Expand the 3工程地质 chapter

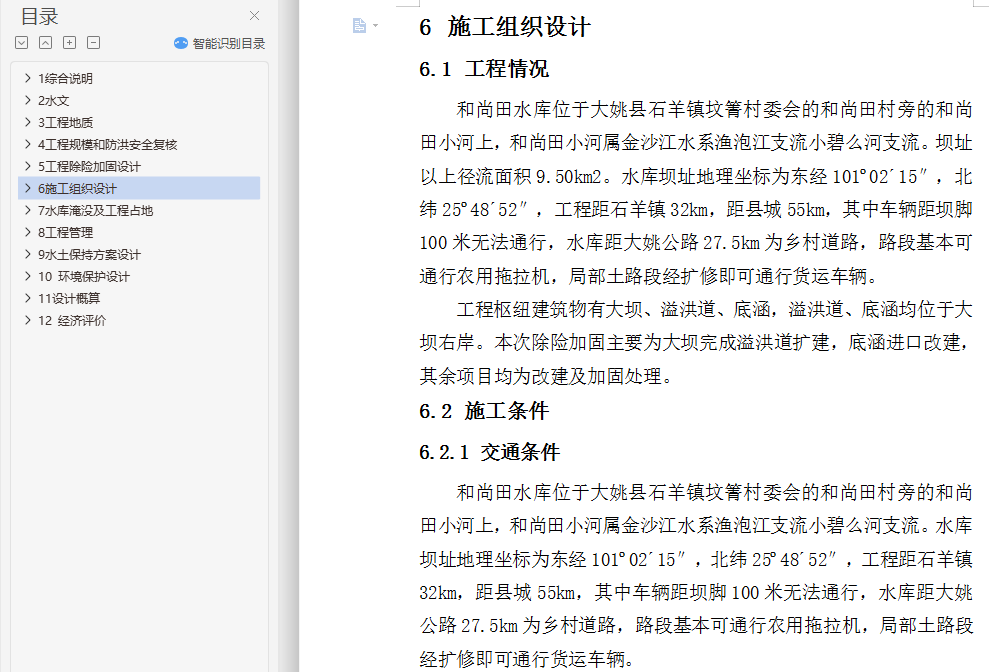tap(28, 122)
